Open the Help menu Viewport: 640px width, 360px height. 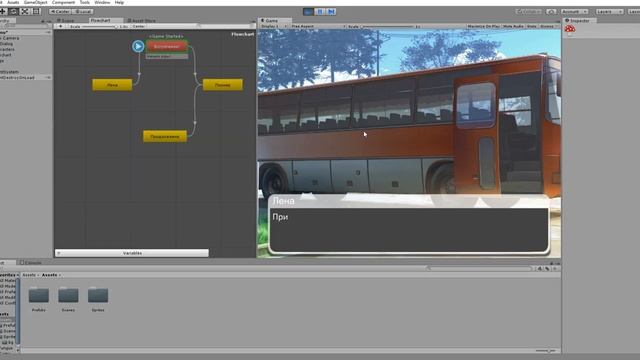pos(119,2)
